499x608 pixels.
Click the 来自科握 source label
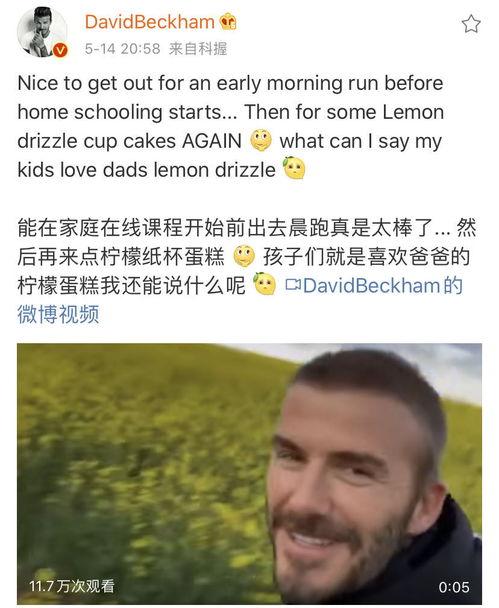click(198, 48)
